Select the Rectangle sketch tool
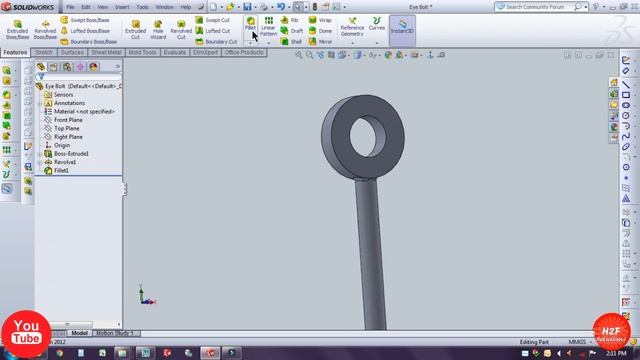 coord(626,95)
